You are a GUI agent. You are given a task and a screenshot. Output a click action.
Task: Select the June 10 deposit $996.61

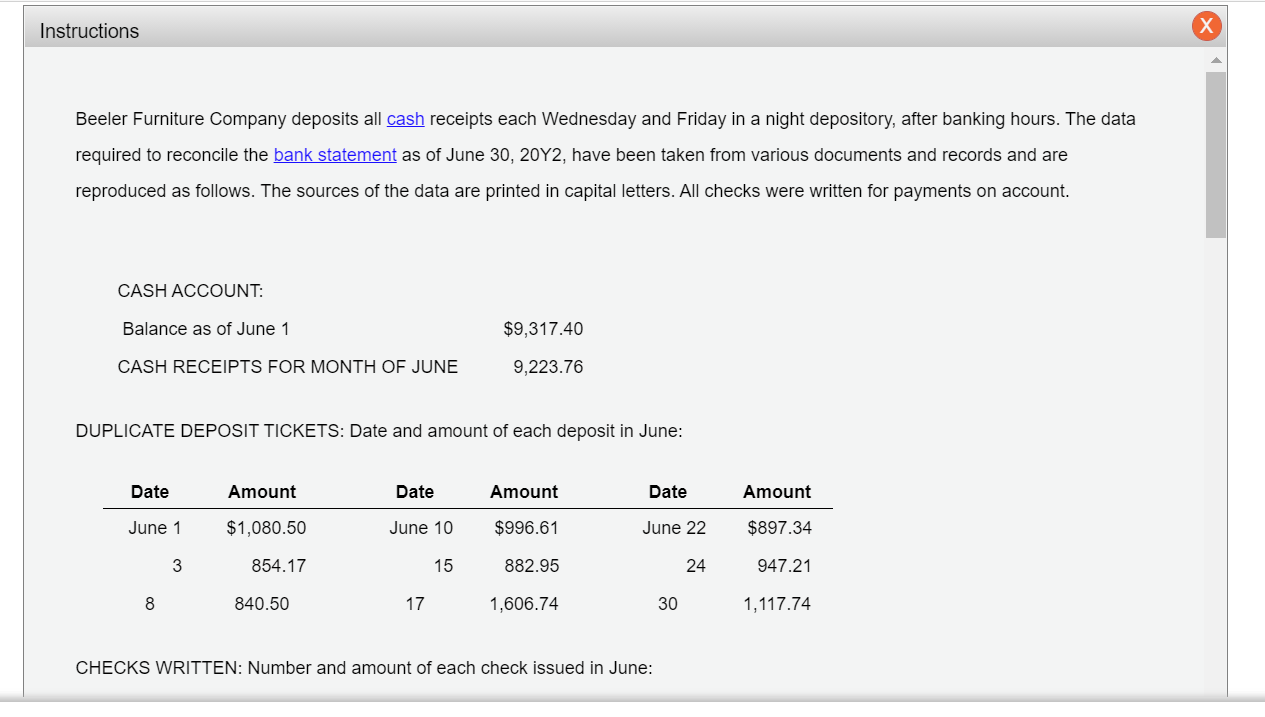(527, 528)
